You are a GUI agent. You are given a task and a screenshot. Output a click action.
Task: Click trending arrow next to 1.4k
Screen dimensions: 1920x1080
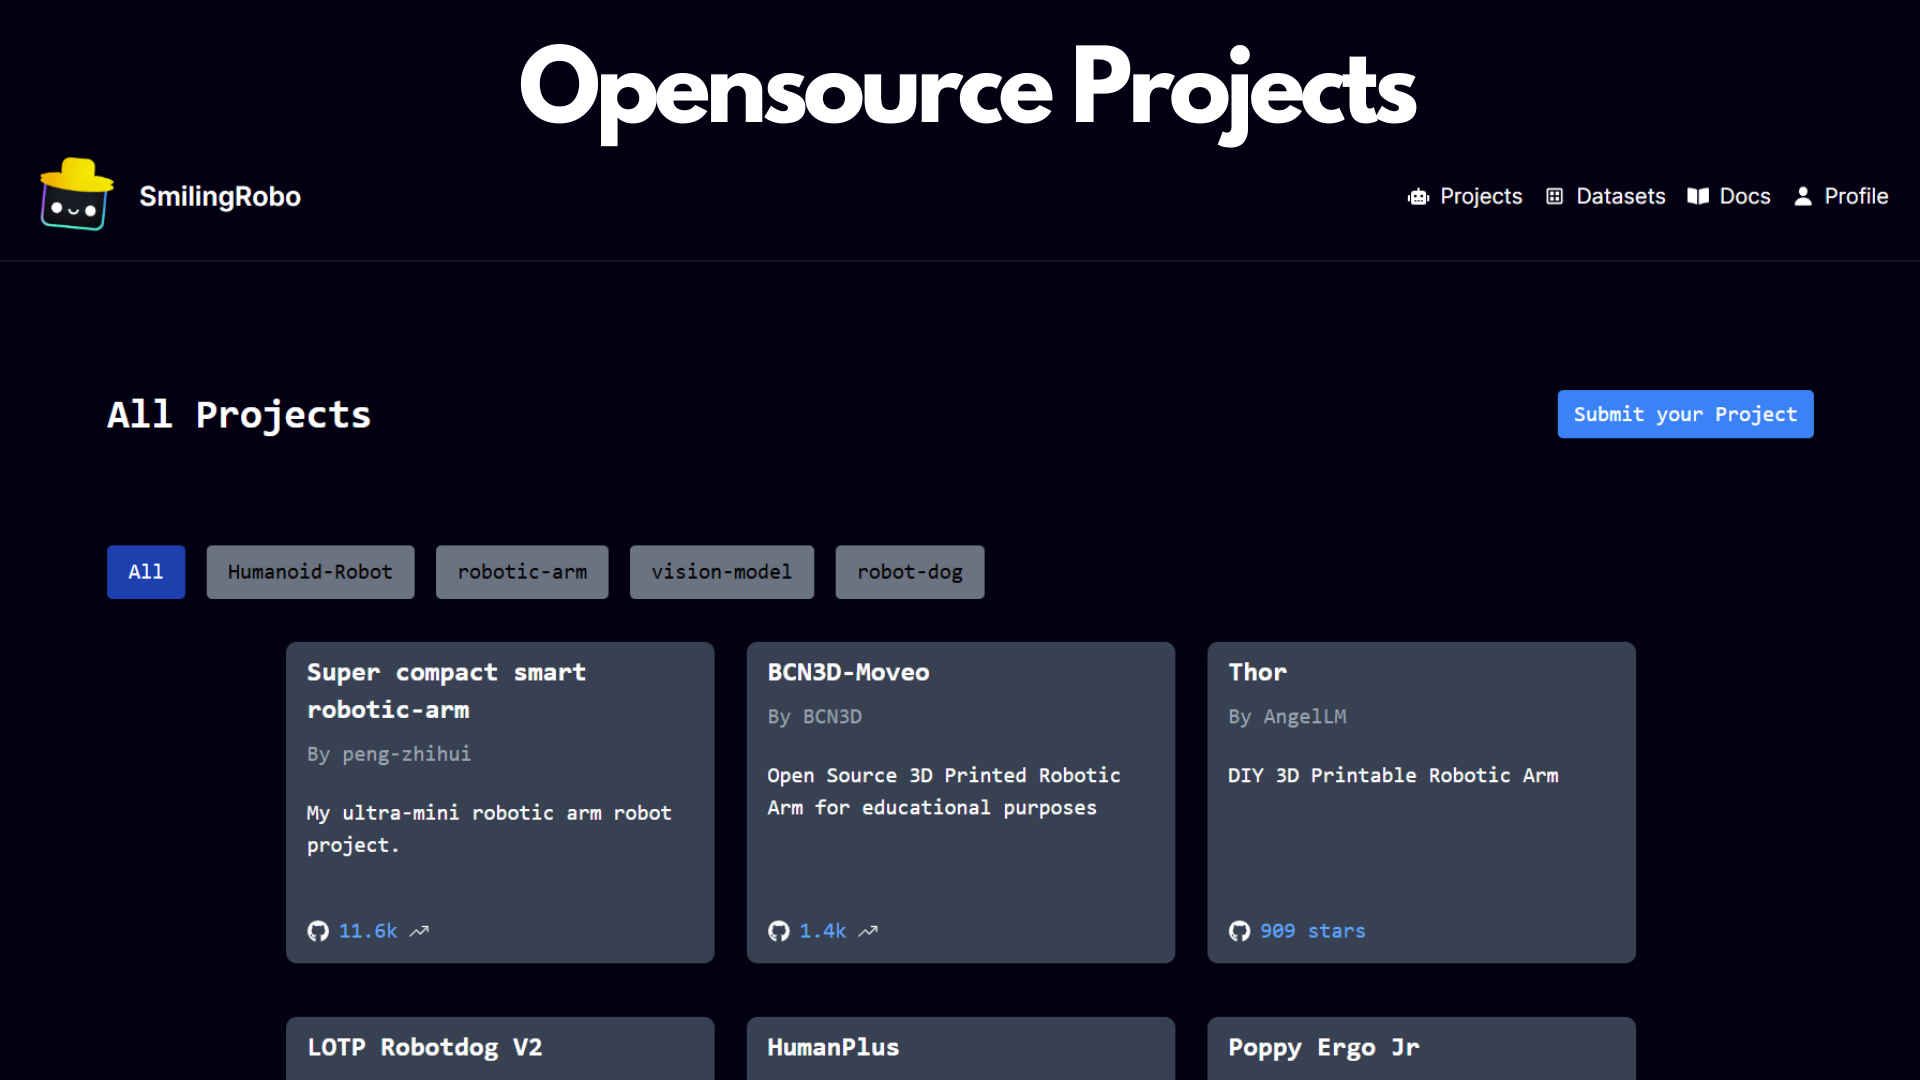point(868,931)
